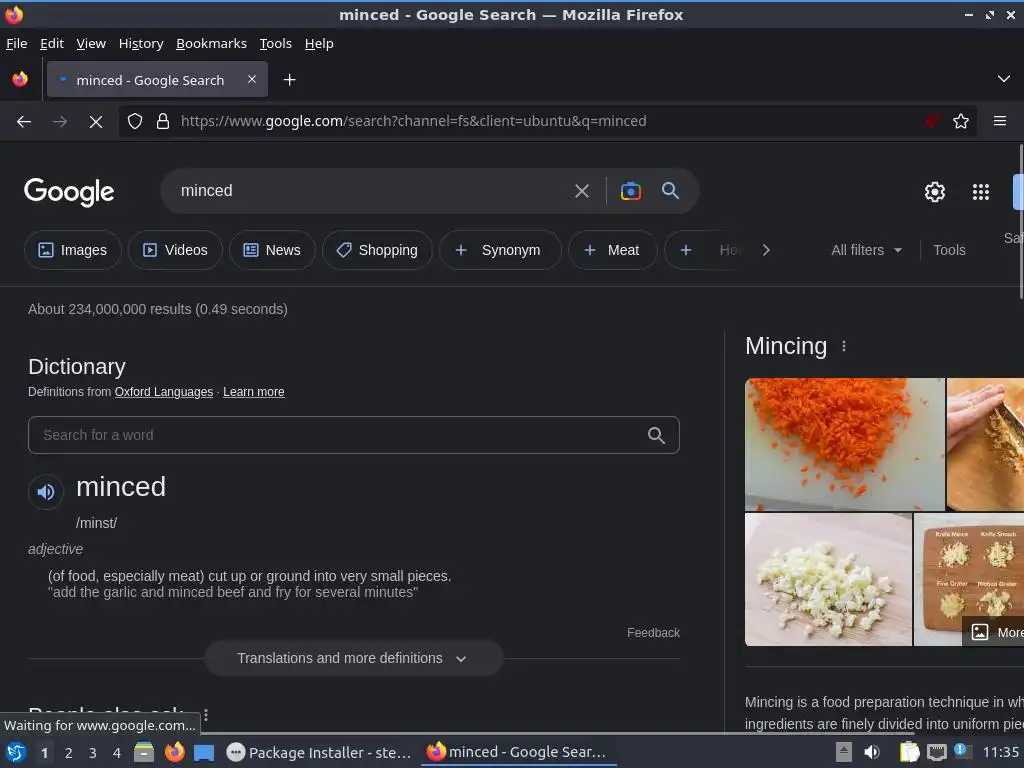Open Firefox View pinned icon
The width and height of the screenshot is (1024, 768).
point(20,80)
